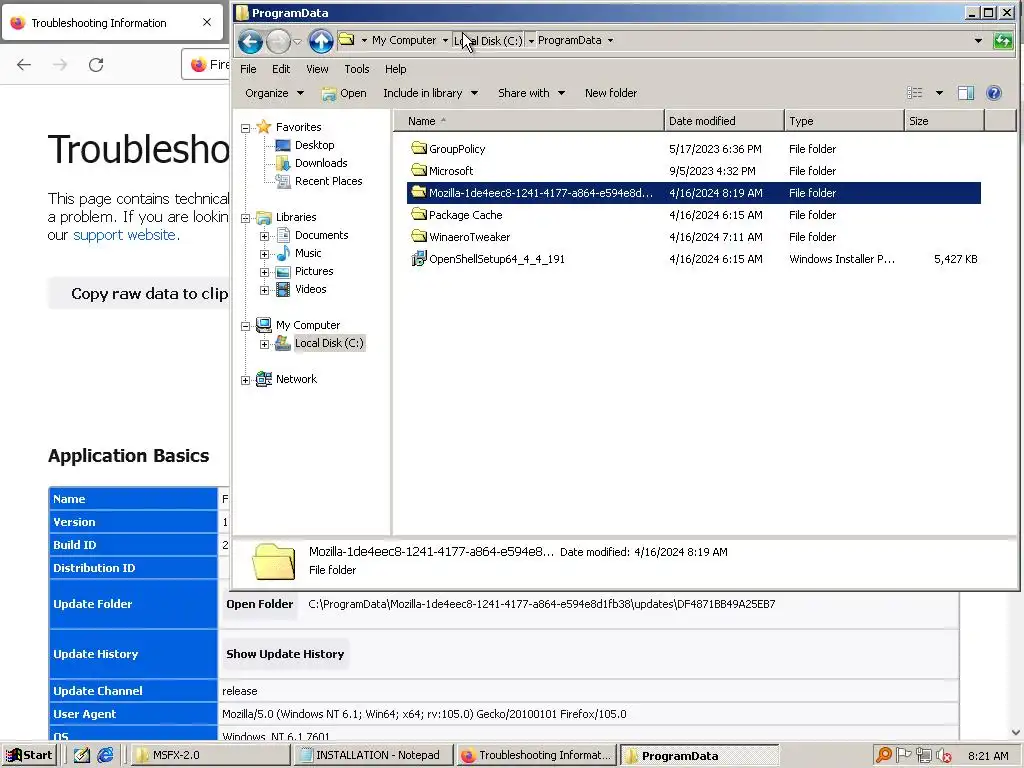Sort by Date modified column header

pyautogui.click(x=724, y=121)
